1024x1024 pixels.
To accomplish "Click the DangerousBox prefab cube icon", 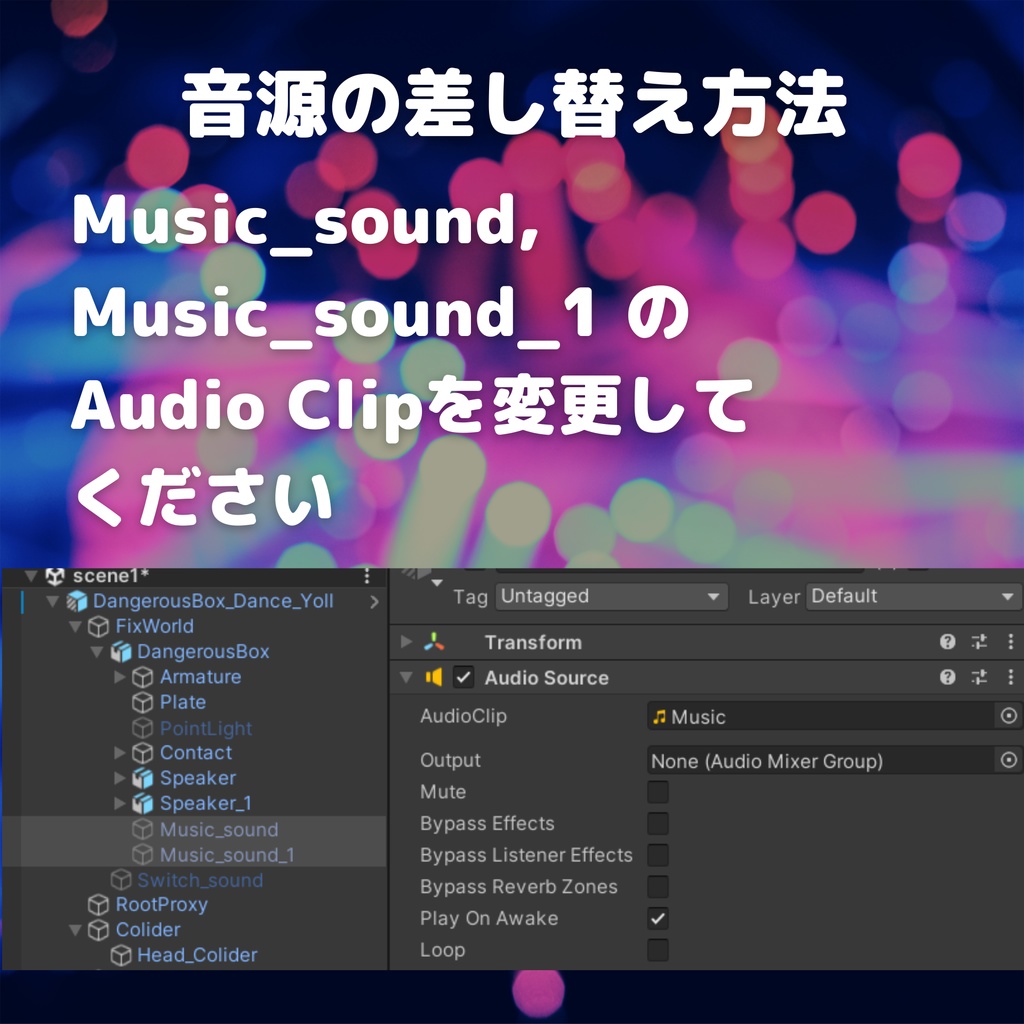I will click(120, 652).
